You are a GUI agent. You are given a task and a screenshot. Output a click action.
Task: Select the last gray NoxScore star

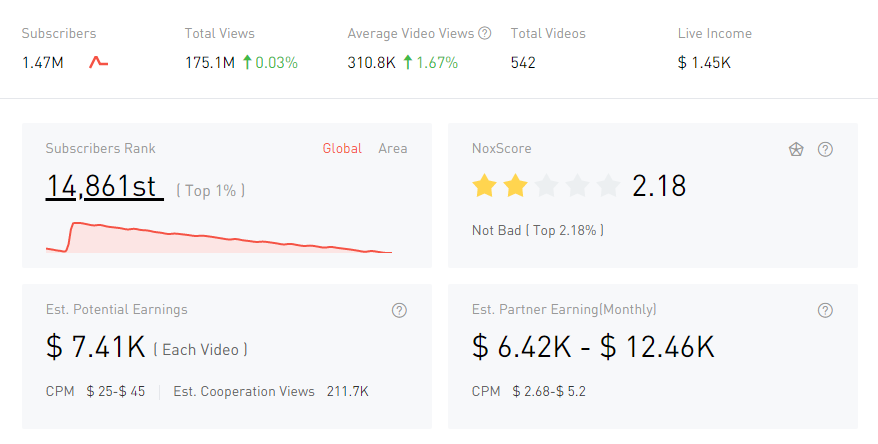[608, 185]
